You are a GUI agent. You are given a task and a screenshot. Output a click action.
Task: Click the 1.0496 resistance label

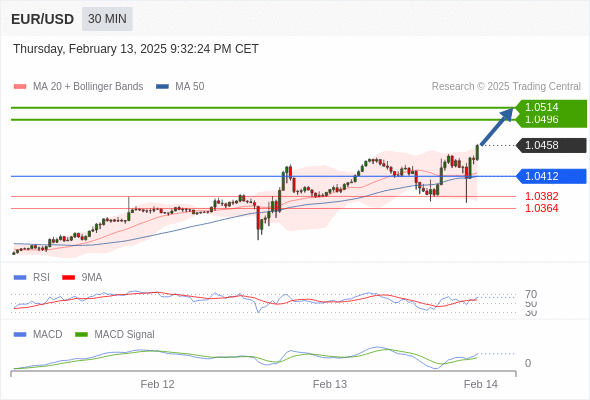click(542, 120)
